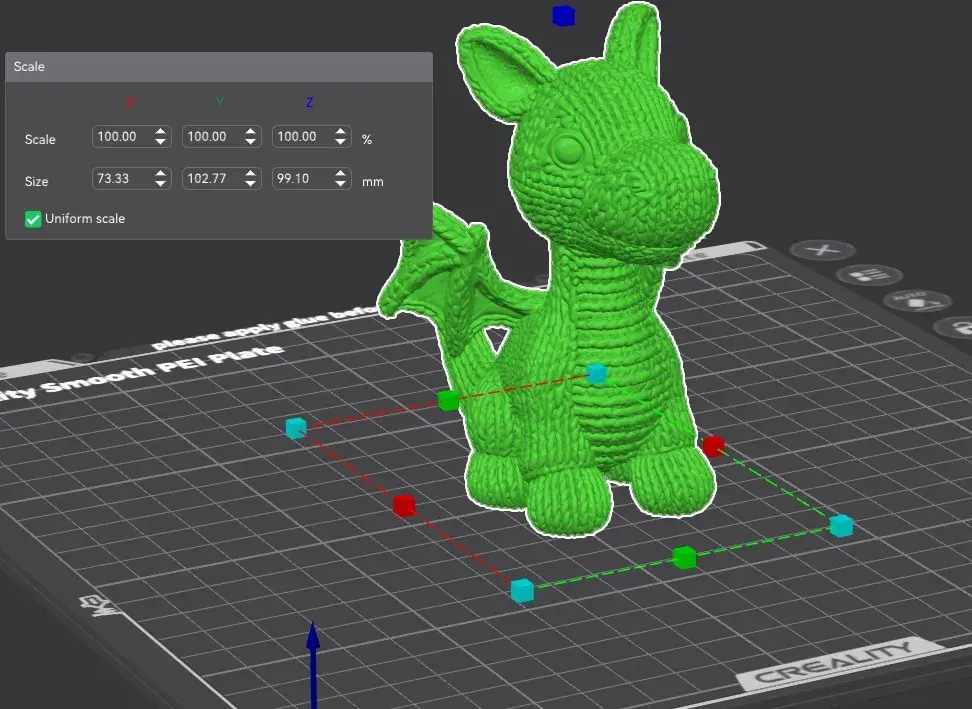Grab the dark blue Z scale handle above dragon

[563, 15]
